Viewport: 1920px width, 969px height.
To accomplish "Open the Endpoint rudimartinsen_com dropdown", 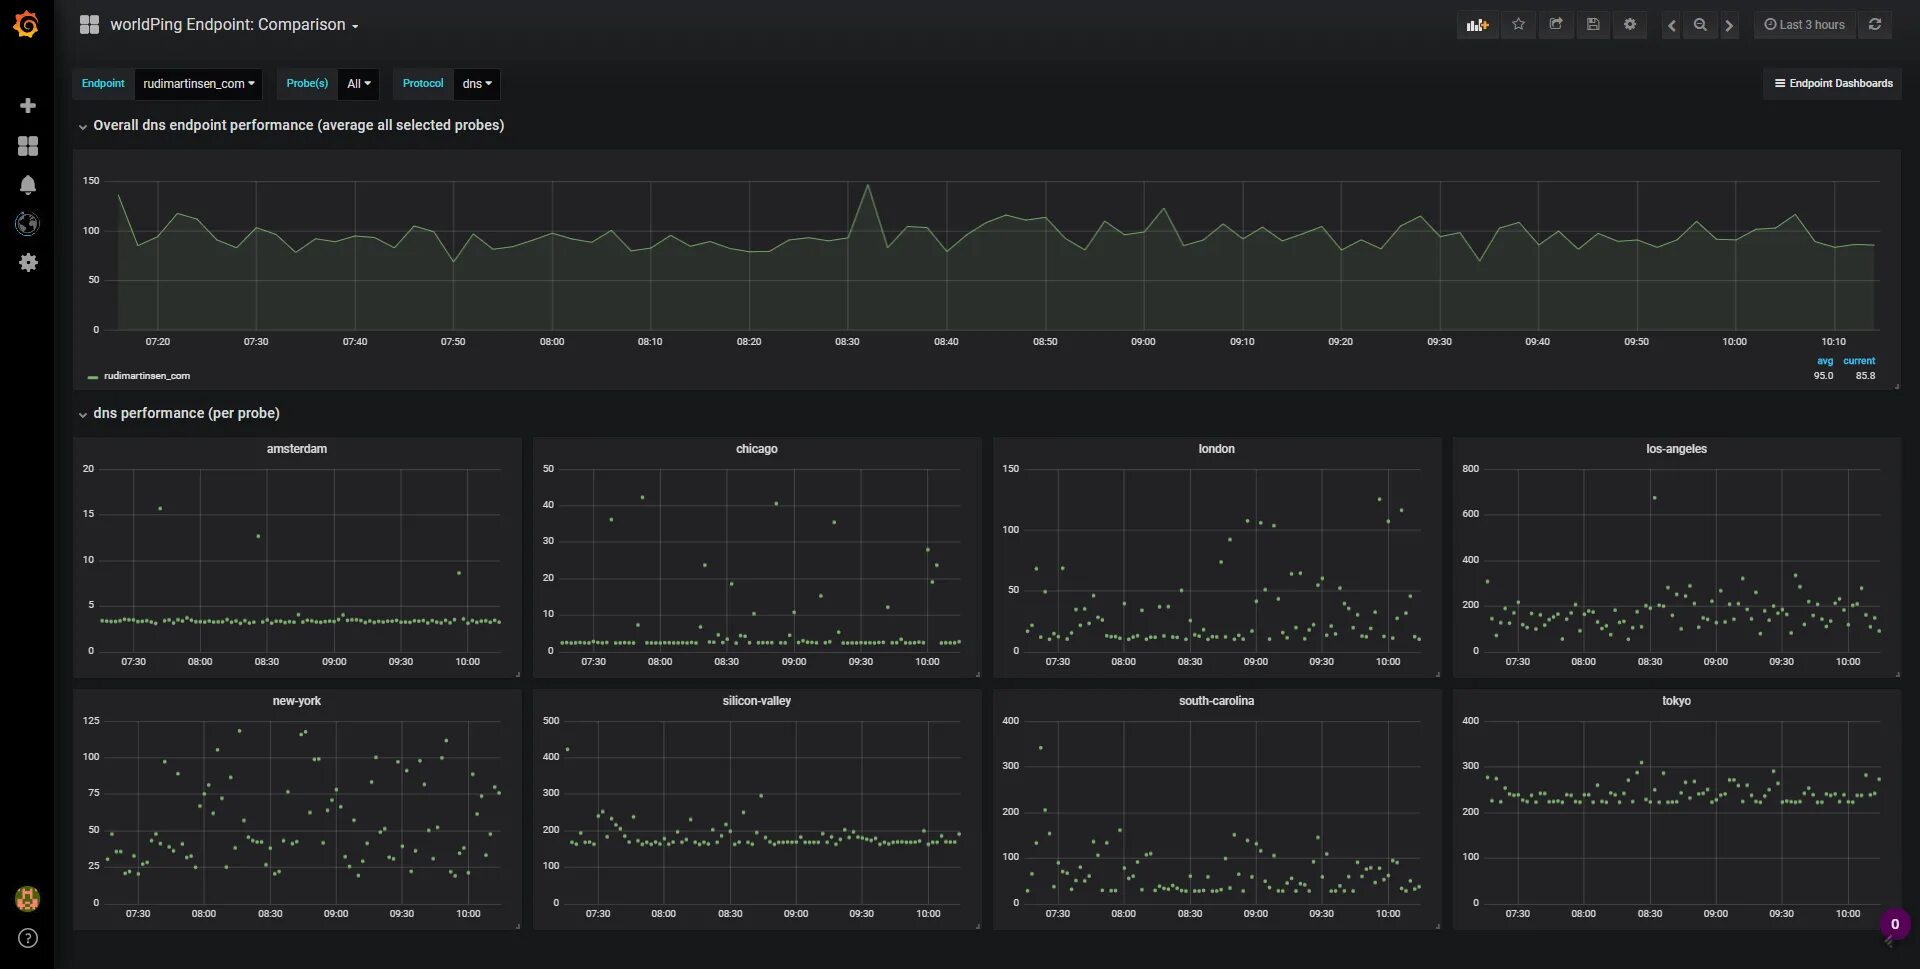I will 198,84.
